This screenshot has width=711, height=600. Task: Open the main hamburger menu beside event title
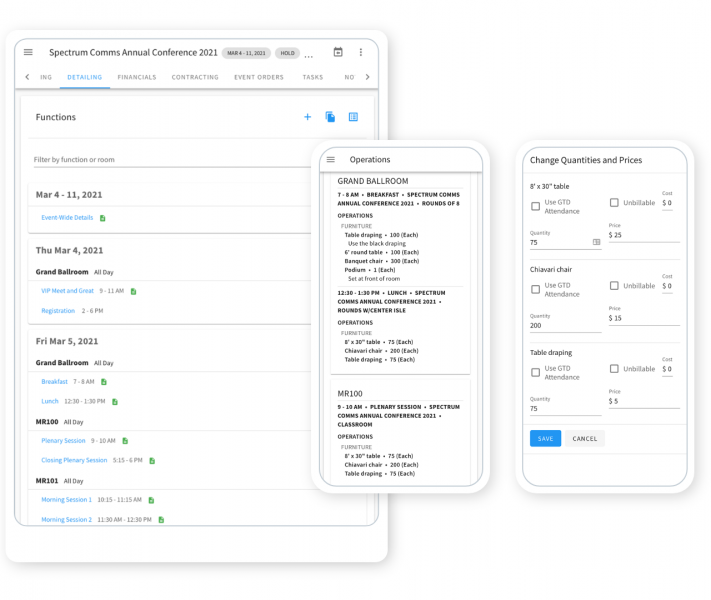click(x=28, y=52)
